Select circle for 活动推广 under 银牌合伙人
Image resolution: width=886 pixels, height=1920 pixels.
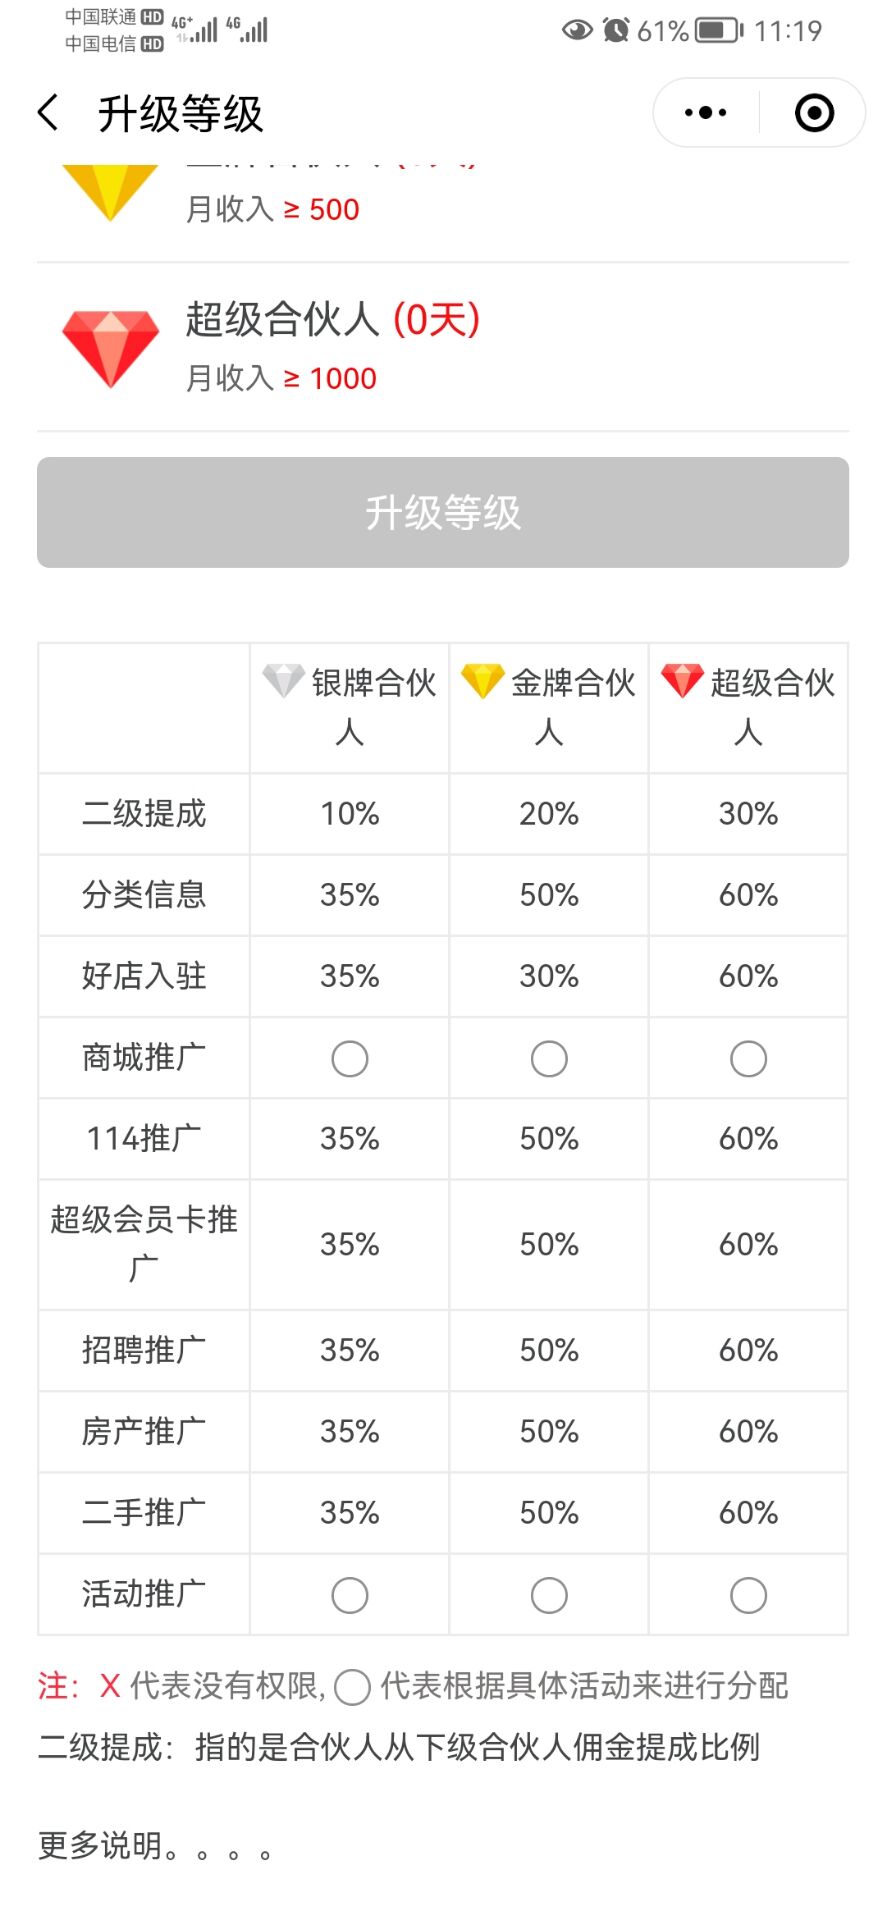tap(349, 1595)
